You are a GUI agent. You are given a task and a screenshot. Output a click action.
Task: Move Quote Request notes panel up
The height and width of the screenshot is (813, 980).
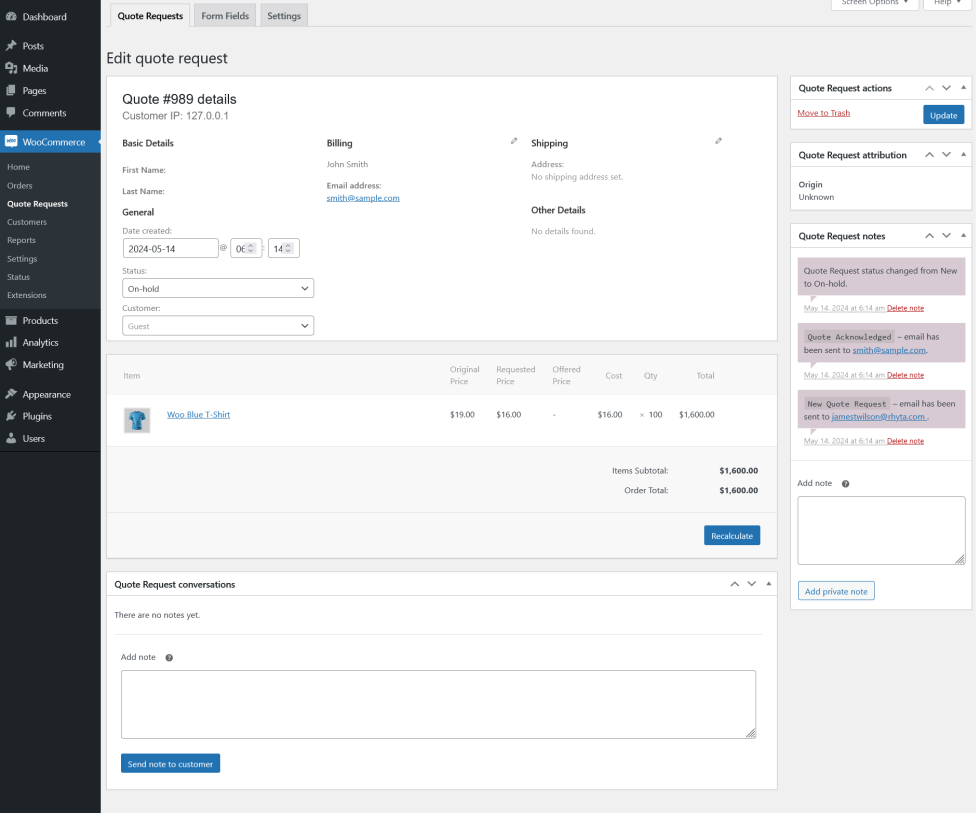[929, 236]
